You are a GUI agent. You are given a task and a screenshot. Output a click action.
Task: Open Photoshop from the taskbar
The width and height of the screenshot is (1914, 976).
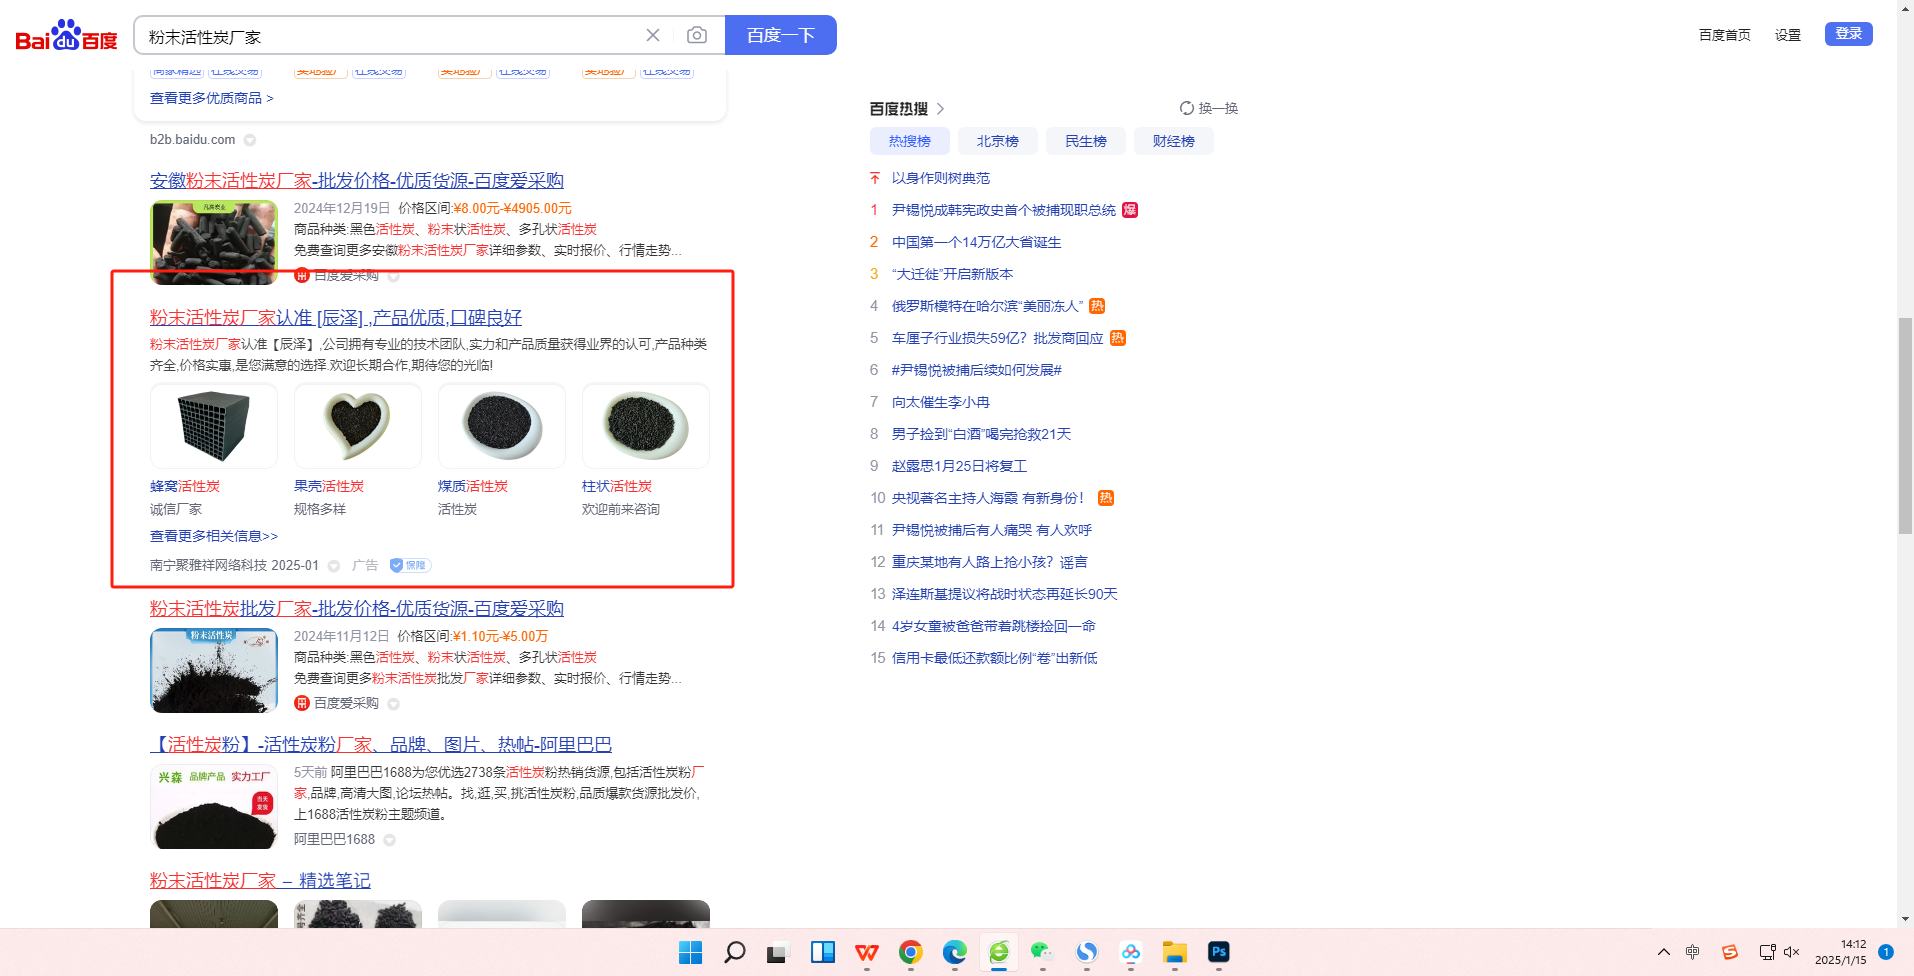click(x=1218, y=952)
